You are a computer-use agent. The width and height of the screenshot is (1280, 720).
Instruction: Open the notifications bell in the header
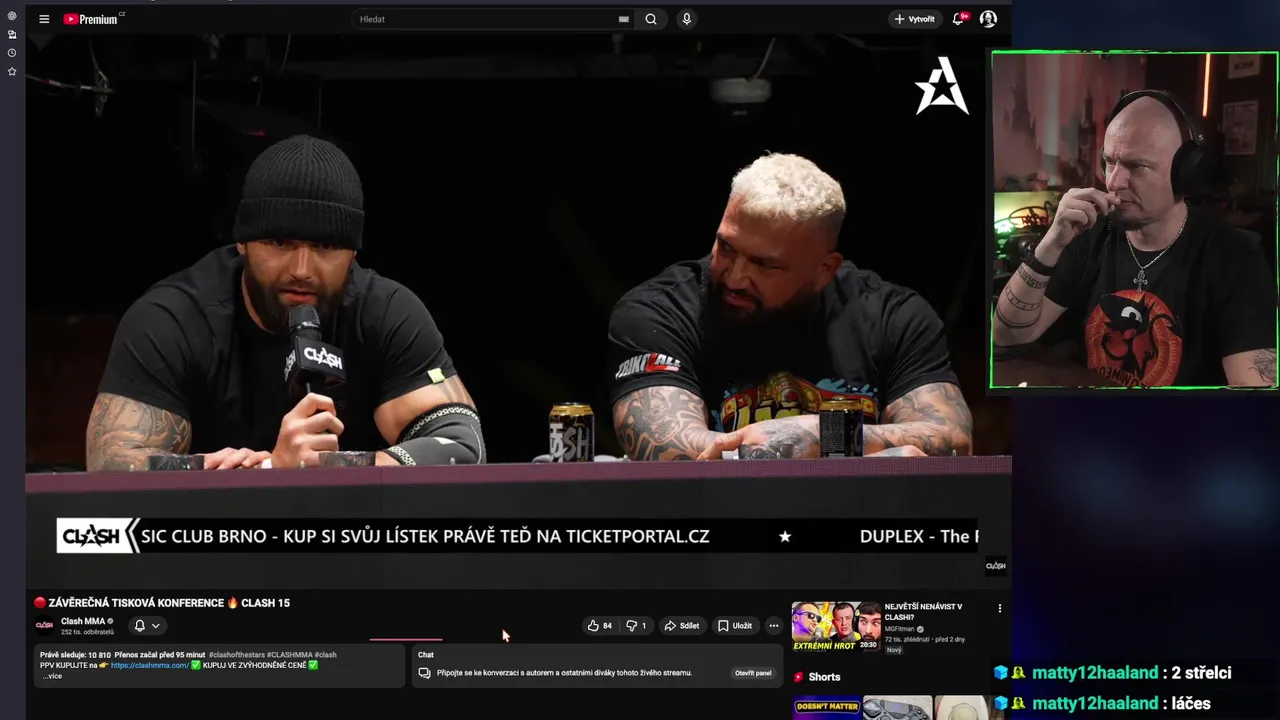coord(960,19)
